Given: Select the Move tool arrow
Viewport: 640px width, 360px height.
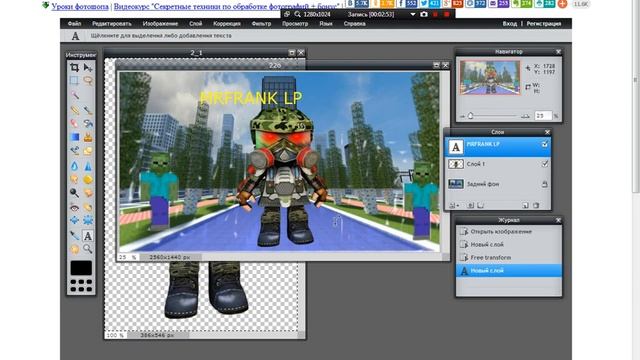Looking at the screenshot, I should coord(88,68).
